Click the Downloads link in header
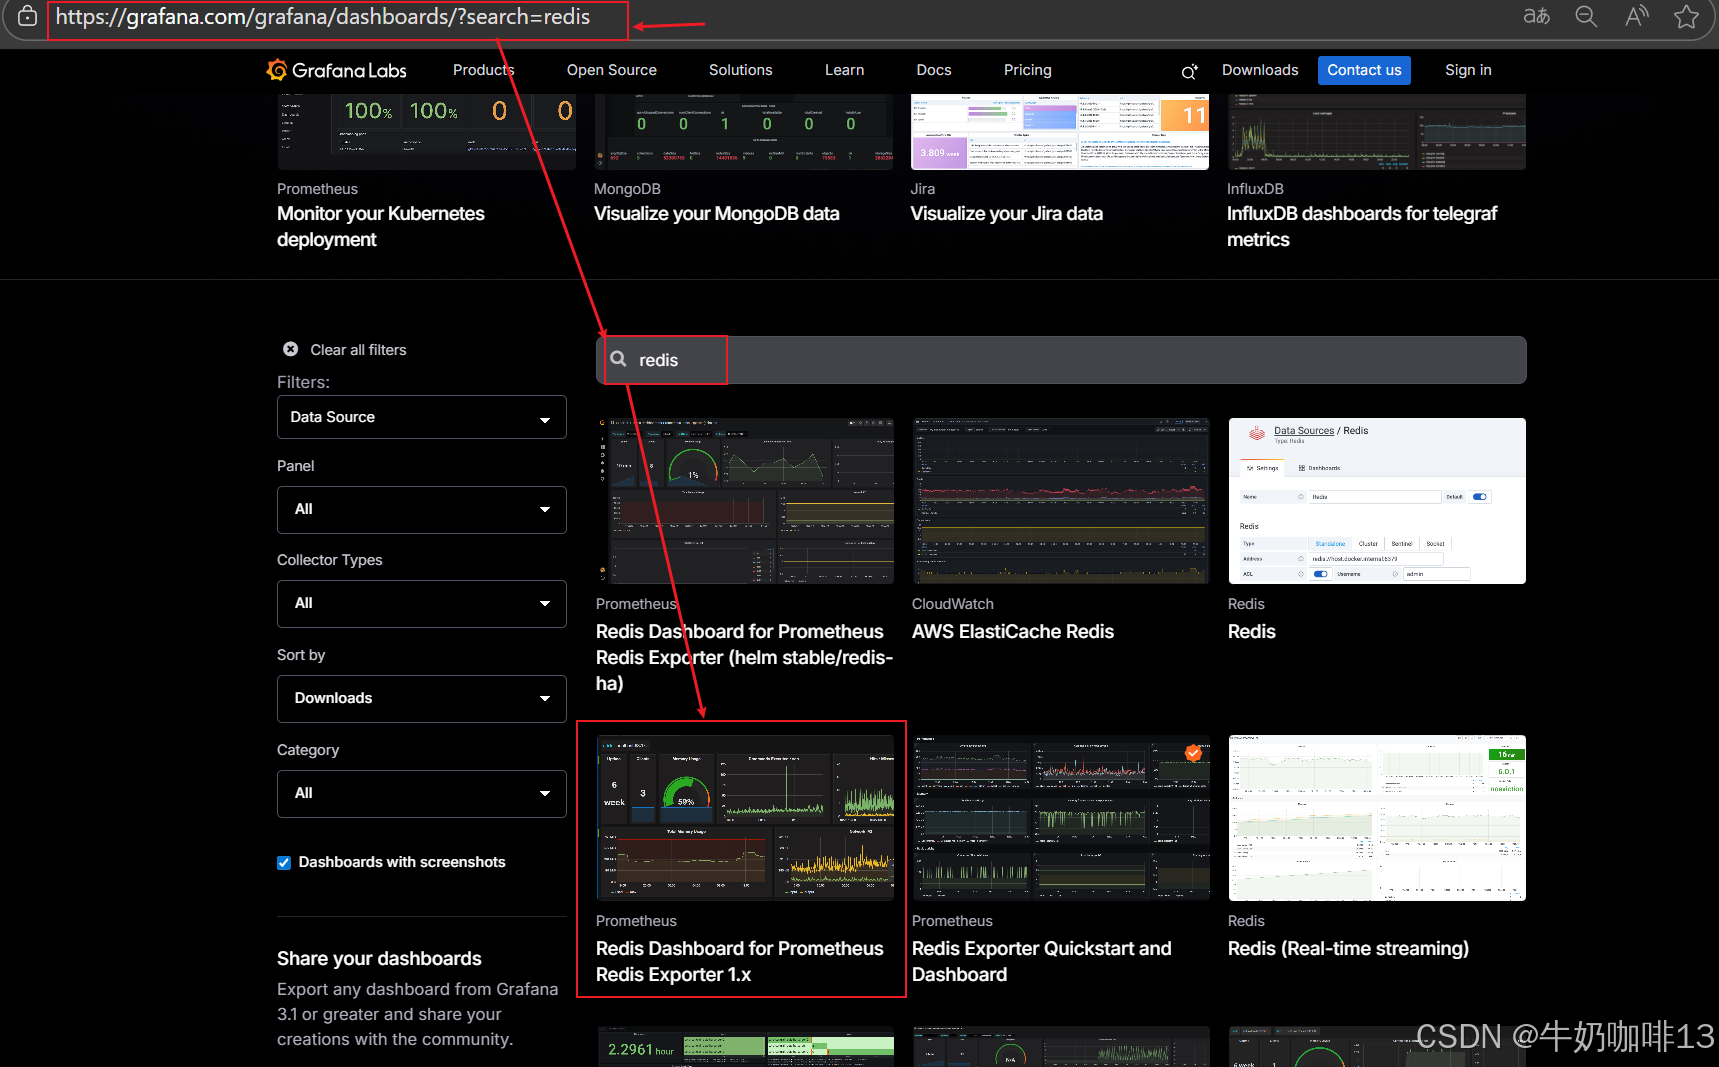This screenshot has height=1067, width=1719. tap(1260, 70)
